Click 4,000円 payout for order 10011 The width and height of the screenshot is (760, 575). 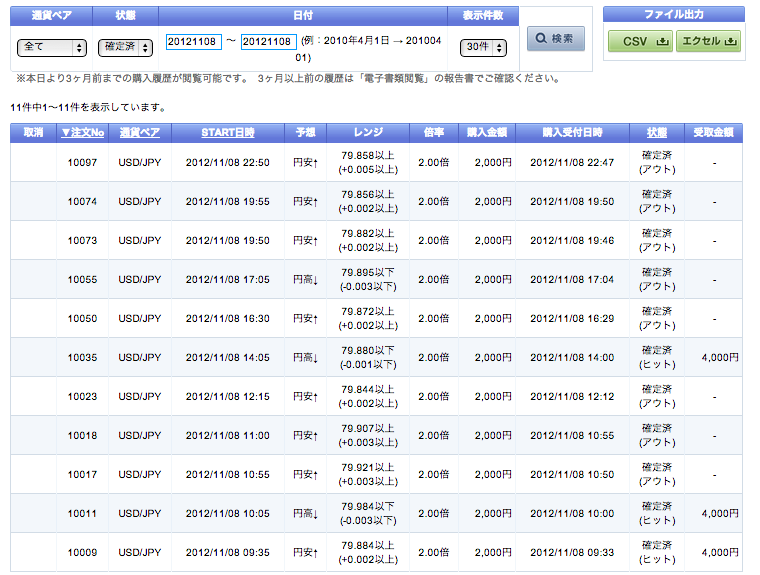(720, 514)
